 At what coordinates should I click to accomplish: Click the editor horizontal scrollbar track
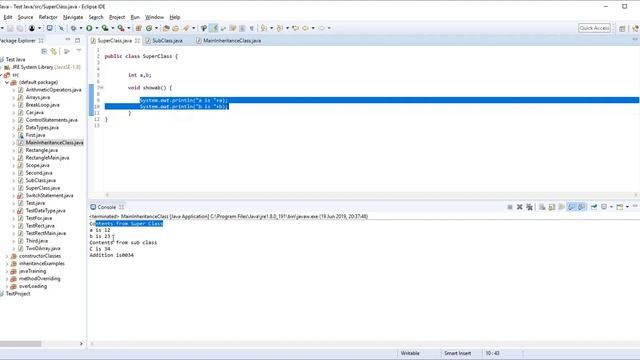pyautogui.click(x=371, y=195)
